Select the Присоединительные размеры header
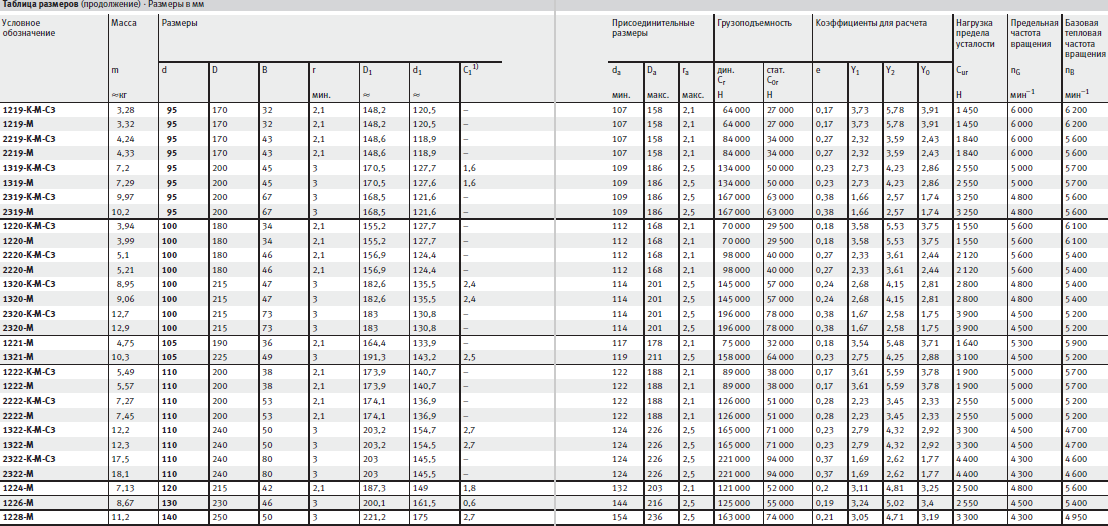1108x526 pixels. tap(652, 28)
